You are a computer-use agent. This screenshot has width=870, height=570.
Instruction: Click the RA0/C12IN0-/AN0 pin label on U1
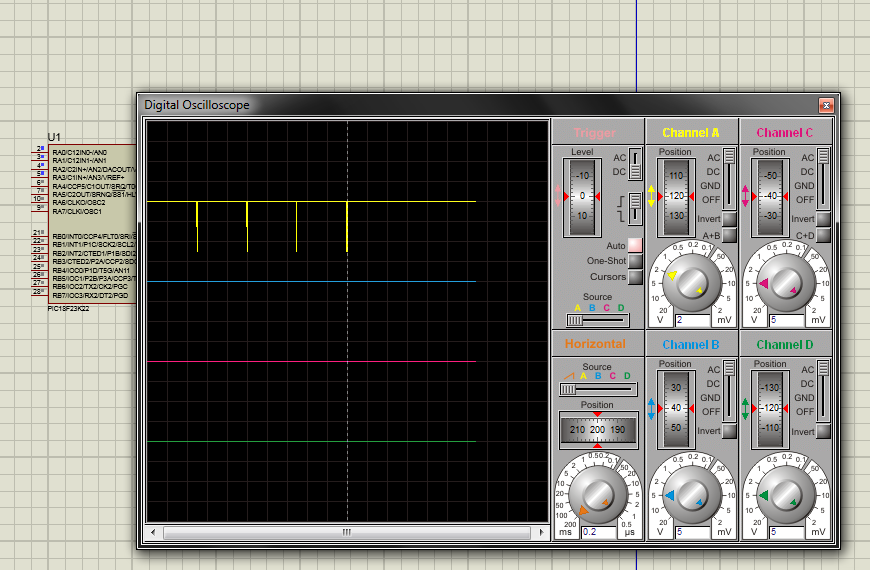[x=79, y=152]
